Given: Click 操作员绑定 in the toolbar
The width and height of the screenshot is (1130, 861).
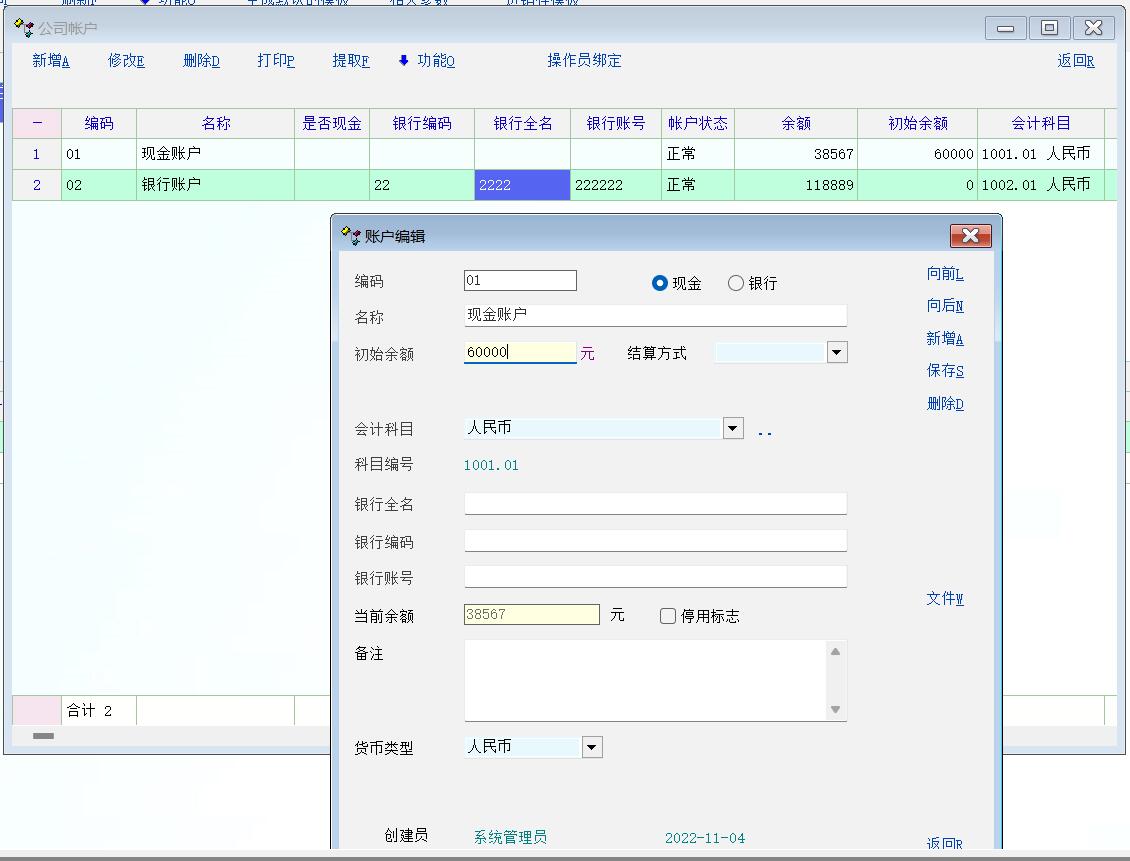Looking at the screenshot, I should point(584,61).
